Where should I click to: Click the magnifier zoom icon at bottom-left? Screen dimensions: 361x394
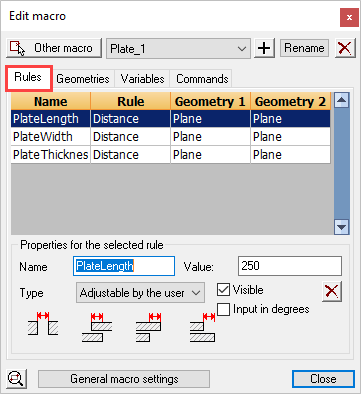click(16, 379)
